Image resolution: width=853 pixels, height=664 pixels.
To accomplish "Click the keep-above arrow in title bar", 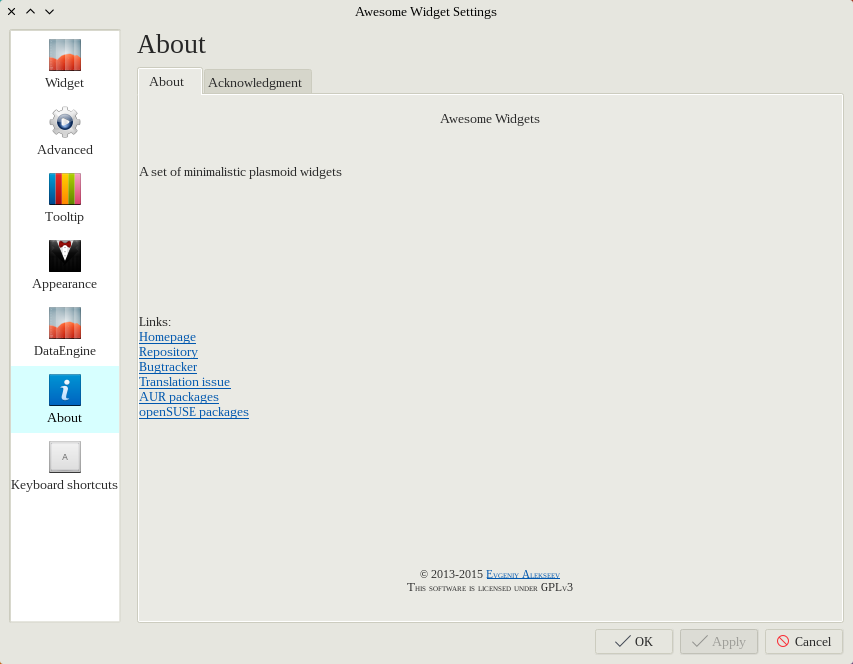I will coord(30,12).
